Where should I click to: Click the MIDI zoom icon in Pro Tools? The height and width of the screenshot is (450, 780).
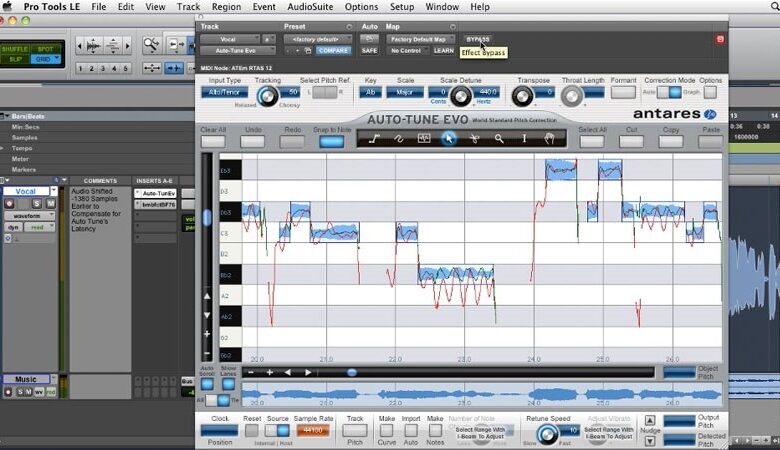pyautogui.click(x=113, y=46)
